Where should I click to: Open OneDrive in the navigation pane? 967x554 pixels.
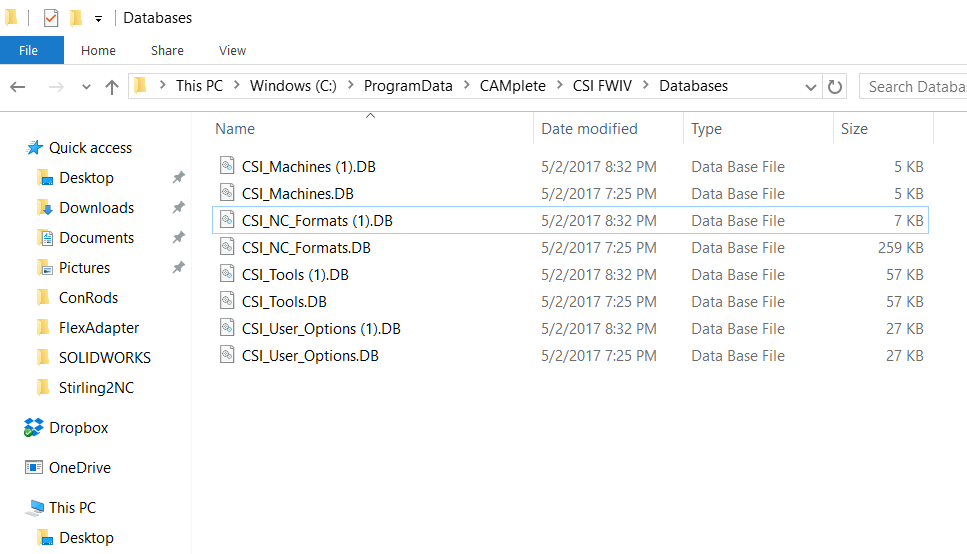80,468
